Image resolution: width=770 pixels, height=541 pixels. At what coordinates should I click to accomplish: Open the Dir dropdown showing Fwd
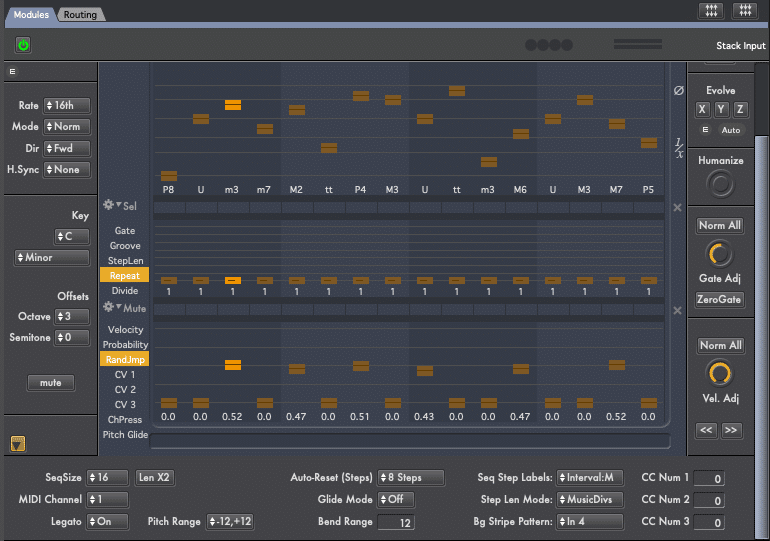[x=67, y=148]
